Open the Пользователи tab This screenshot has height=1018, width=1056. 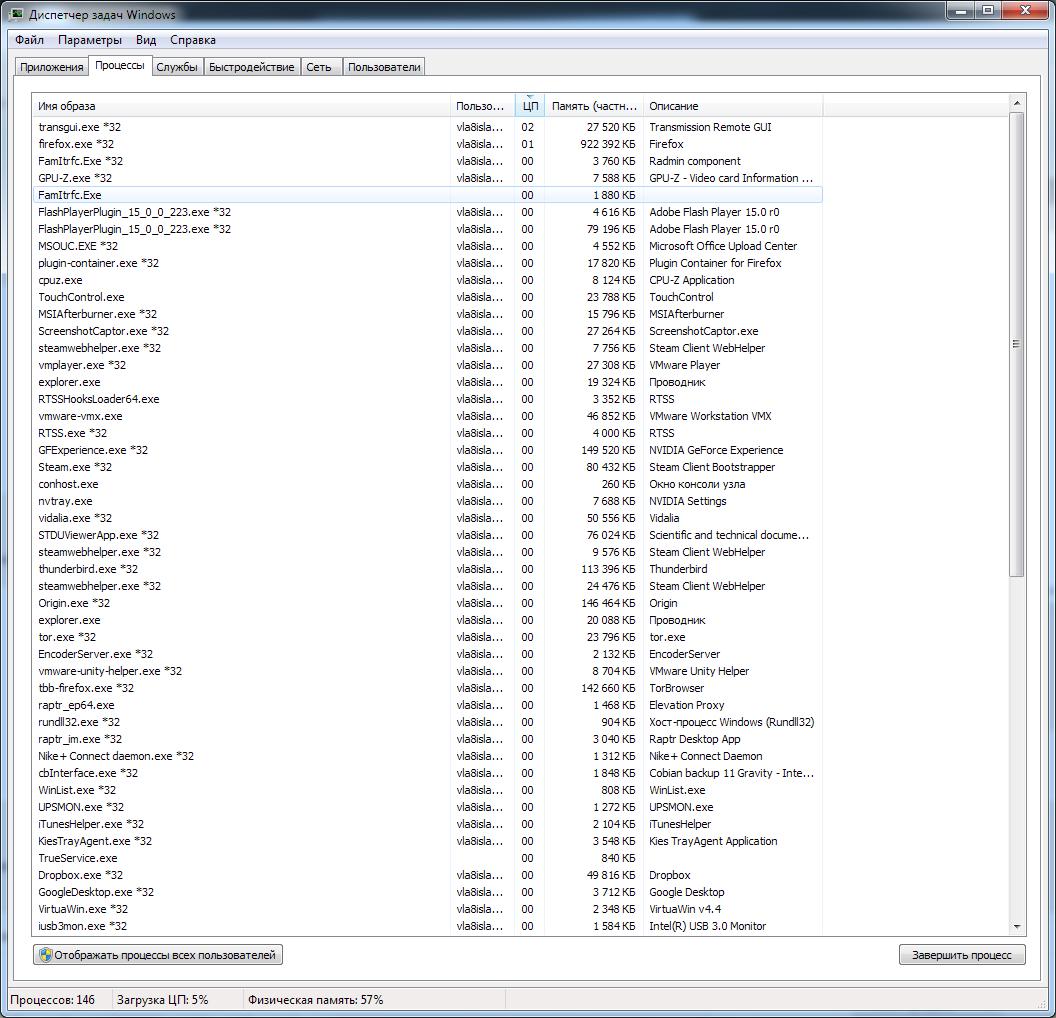(x=385, y=67)
